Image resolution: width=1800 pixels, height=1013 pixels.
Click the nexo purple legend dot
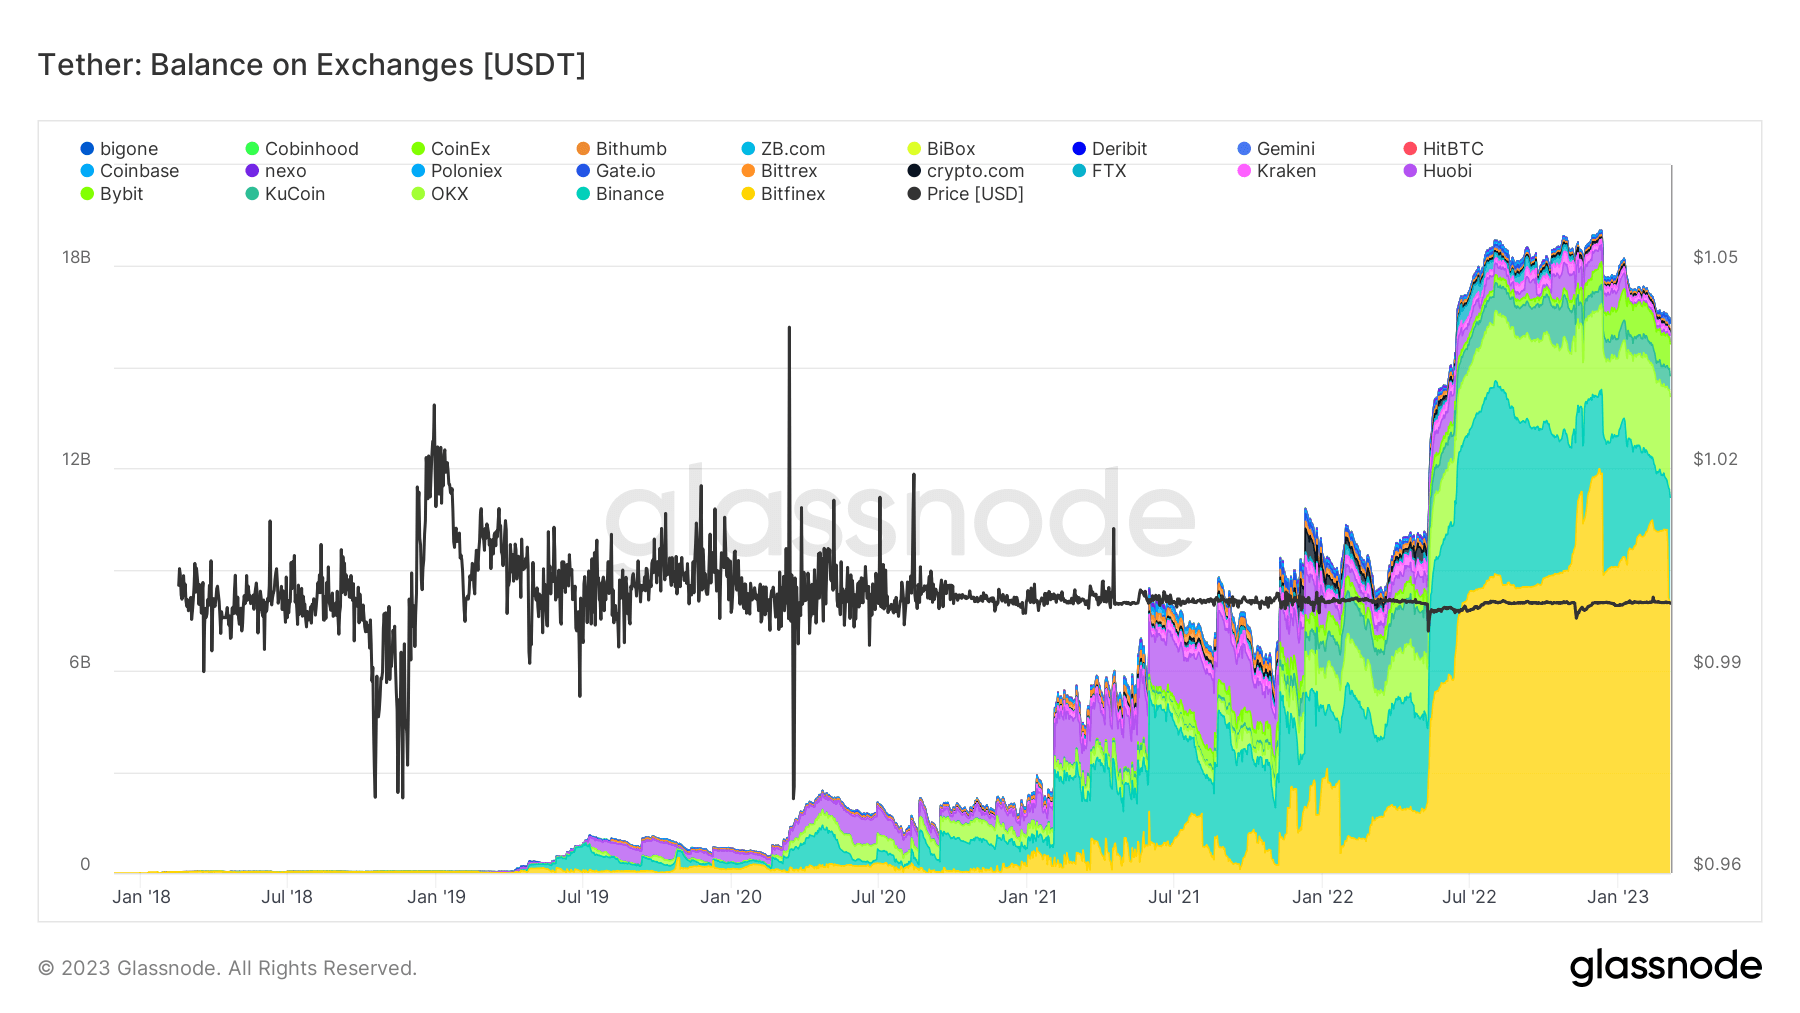click(252, 171)
